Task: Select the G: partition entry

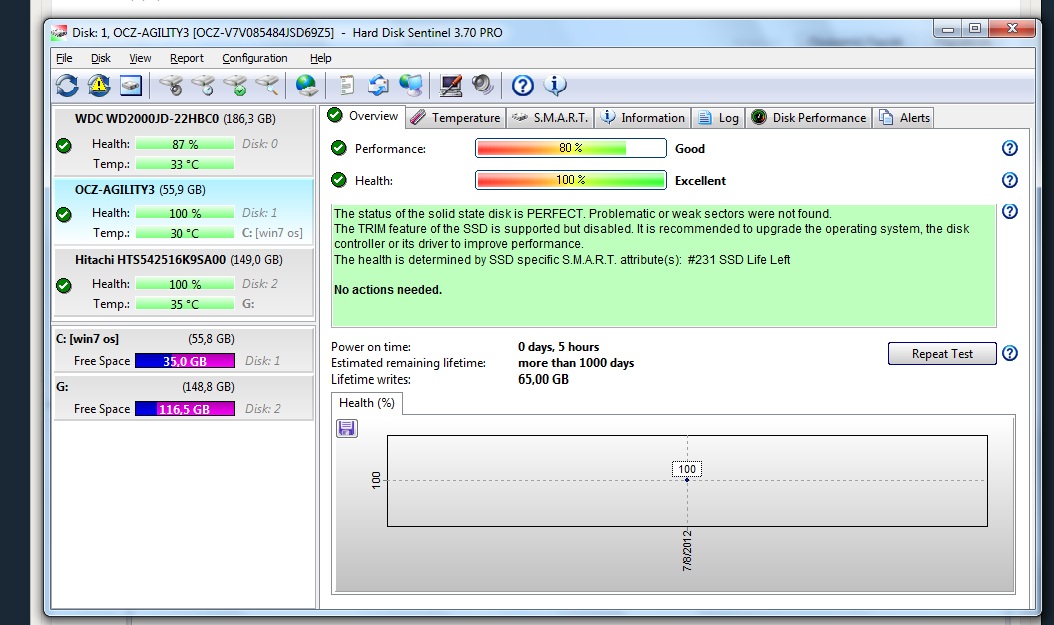Action: 184,397
